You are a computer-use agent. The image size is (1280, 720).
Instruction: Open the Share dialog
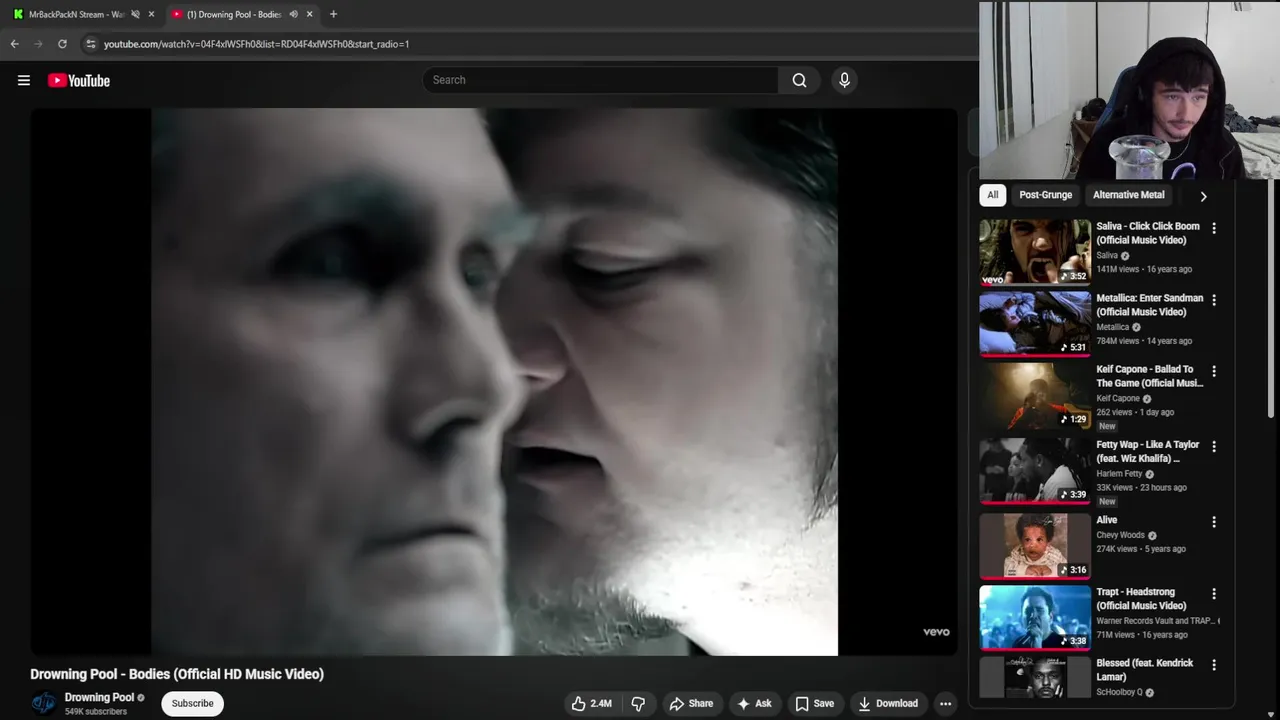tap(691, 703)
